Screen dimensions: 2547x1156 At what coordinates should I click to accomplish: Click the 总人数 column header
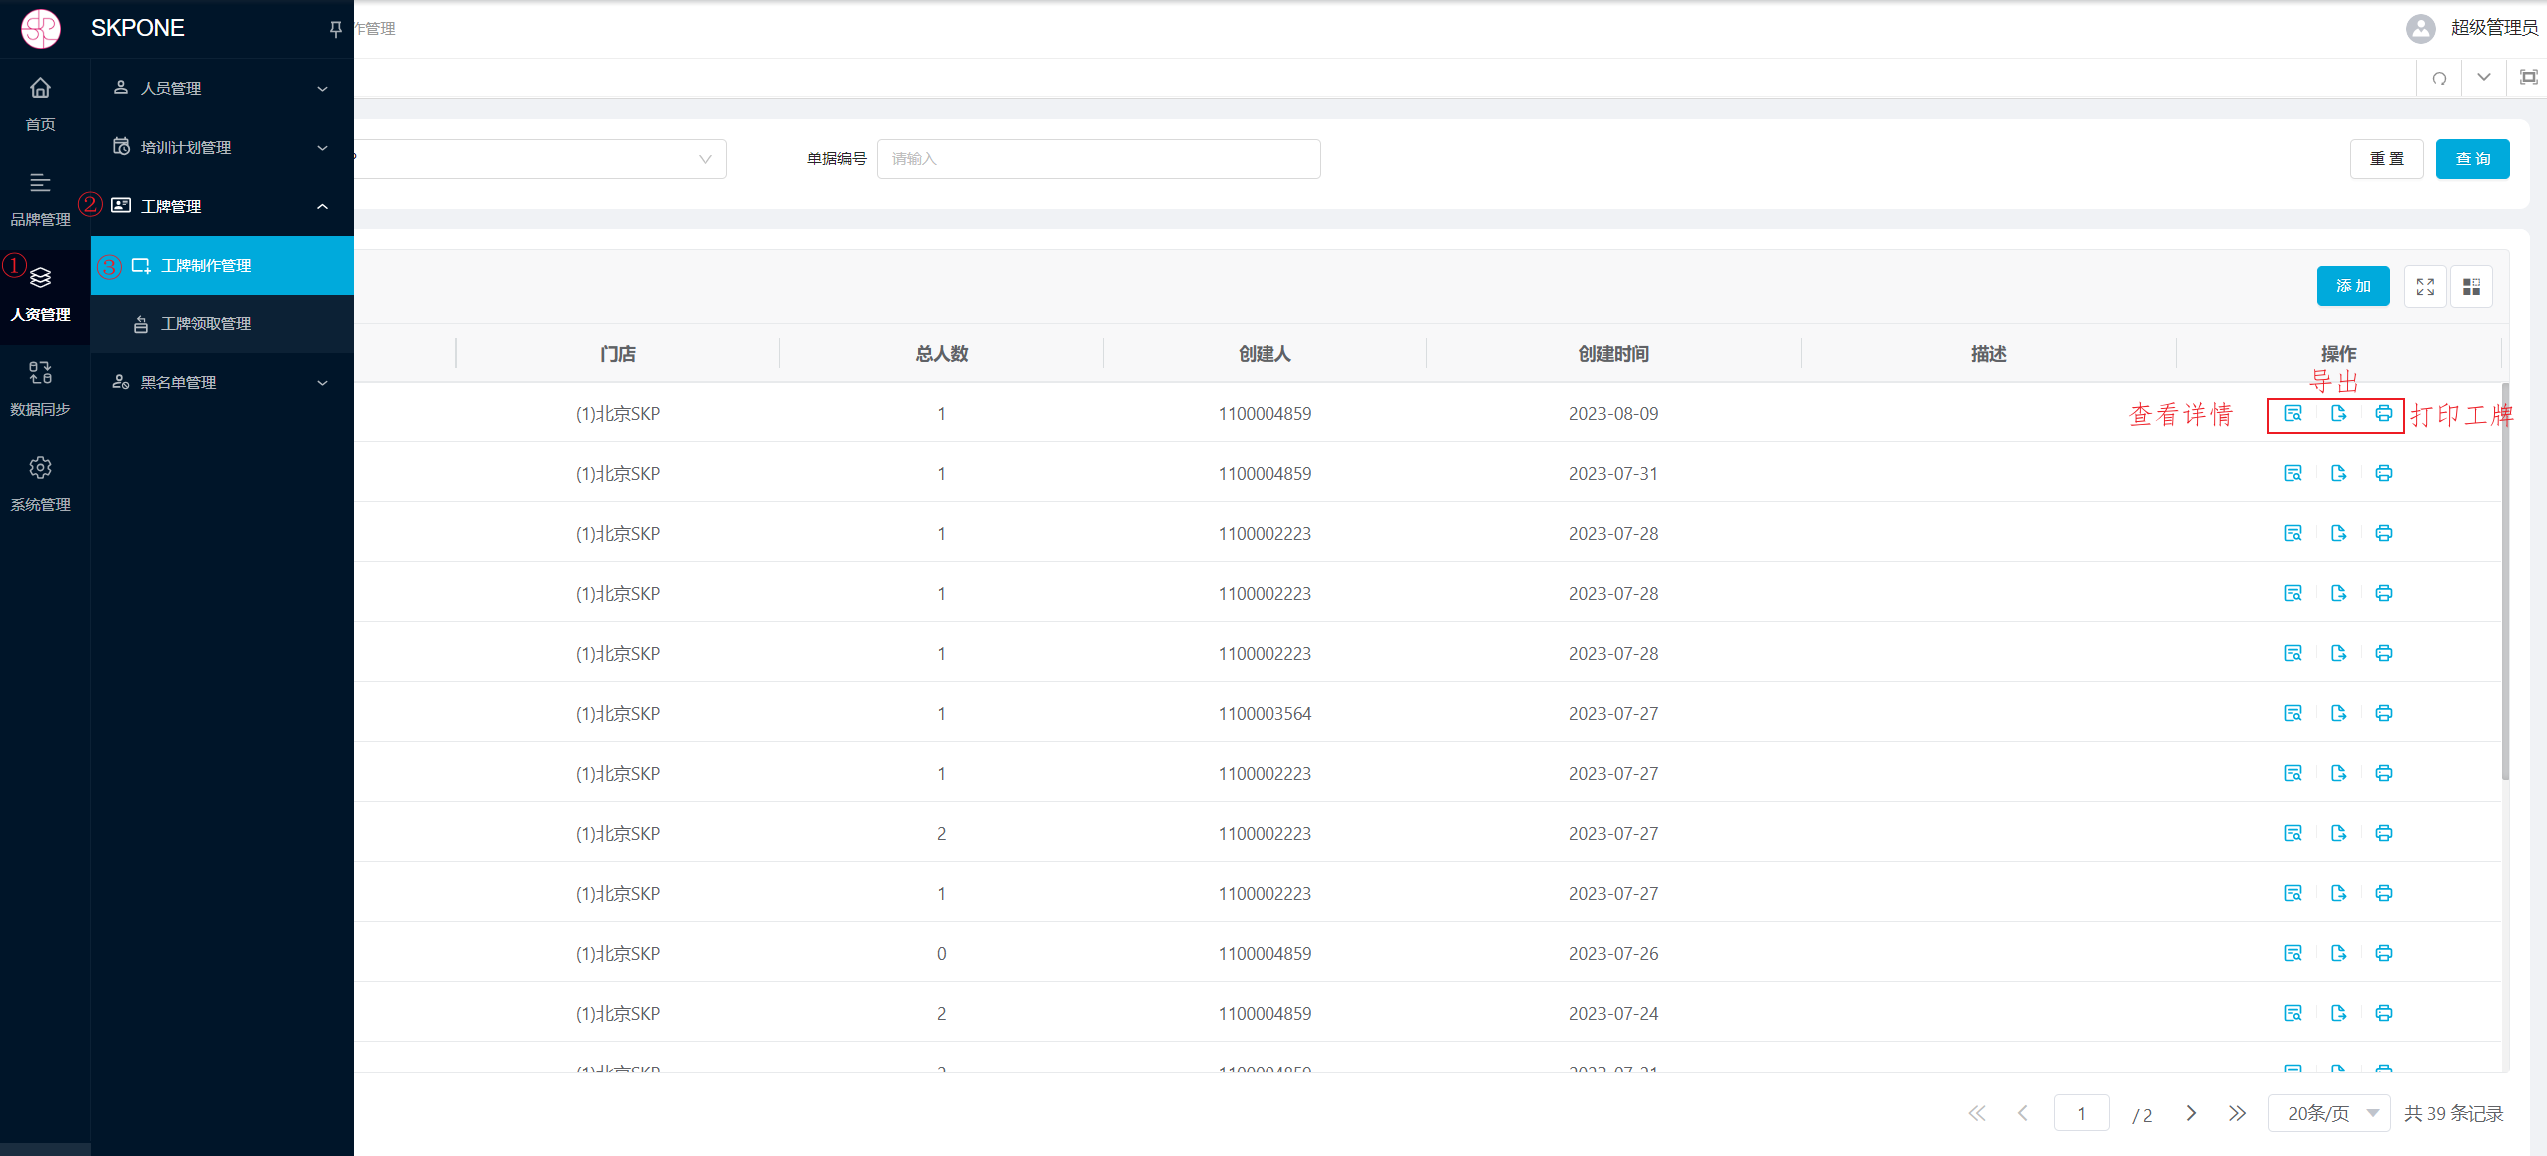pyautogui.click(x=941, y=354)
